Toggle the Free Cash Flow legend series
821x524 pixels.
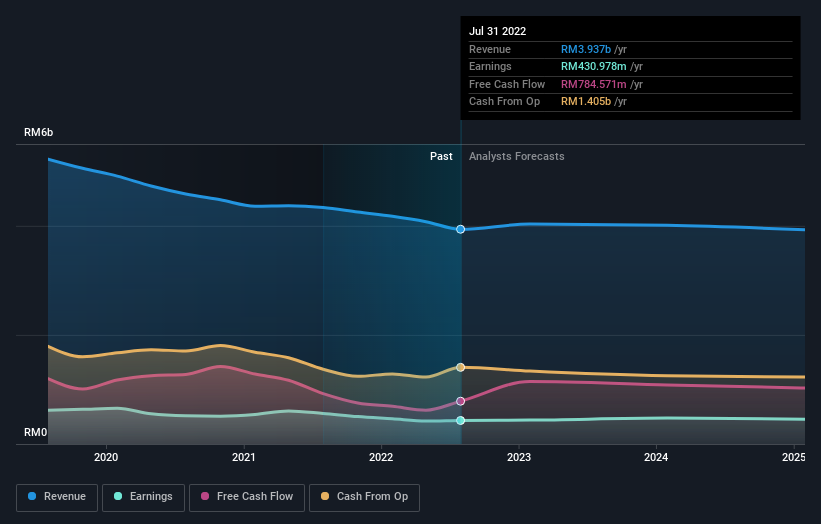(247, 497)
